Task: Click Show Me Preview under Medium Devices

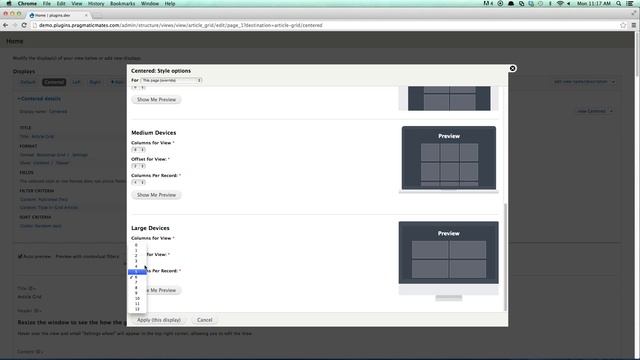Action: (x=156, y=195)
